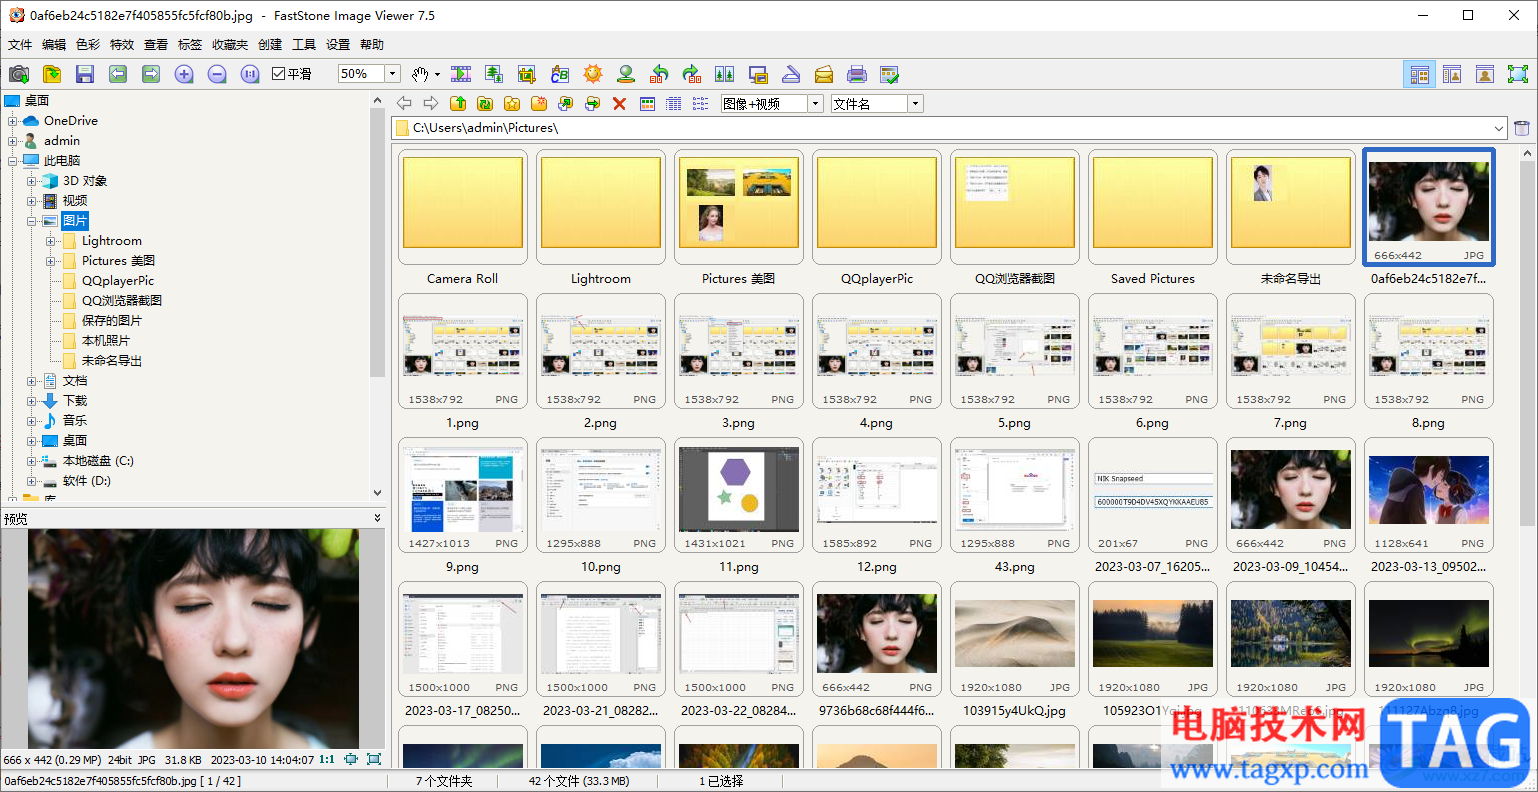
Task: Toggle the 1:1 actual size preview button
Action: click(x=327, y=760)
